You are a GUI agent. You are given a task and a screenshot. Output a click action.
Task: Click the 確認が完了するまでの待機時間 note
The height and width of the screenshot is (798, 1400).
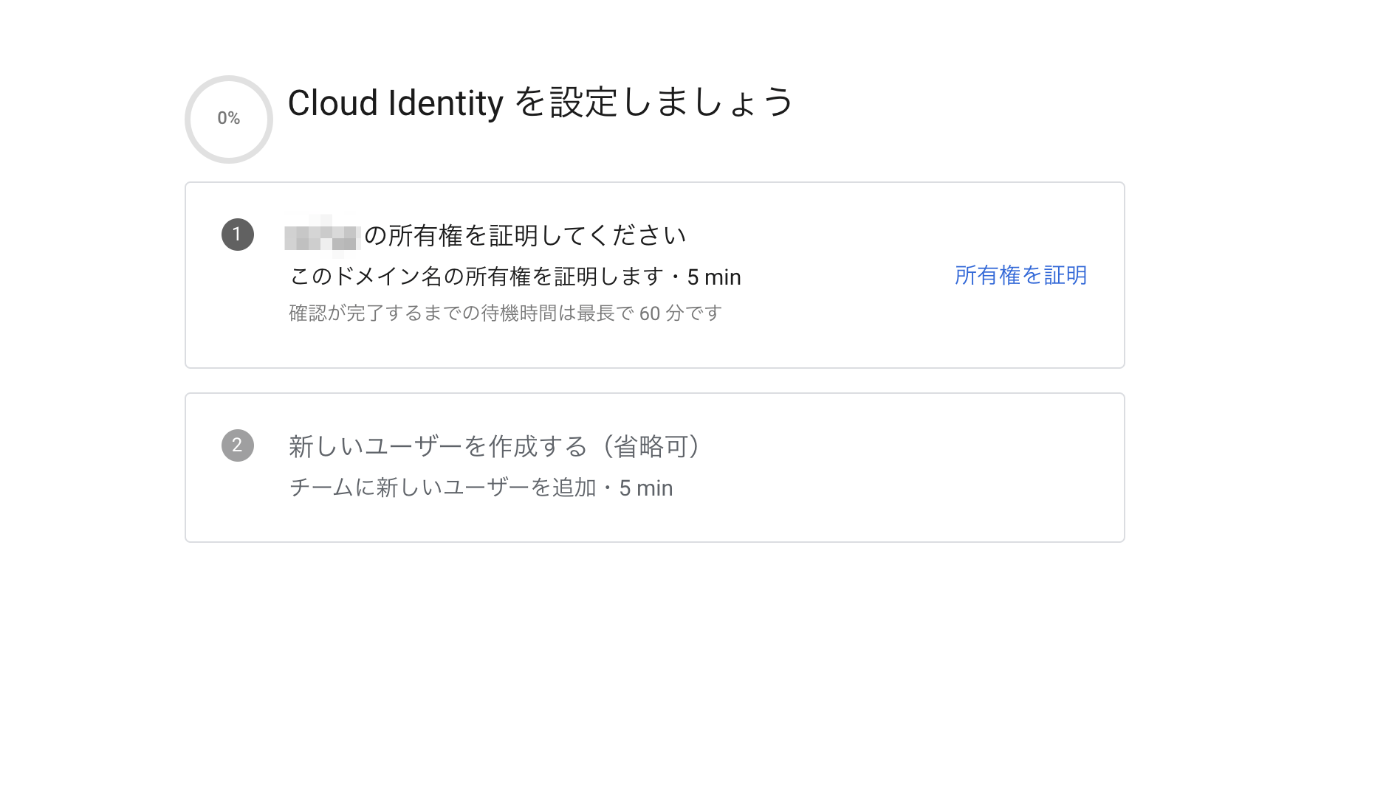[x=505, y=313]
